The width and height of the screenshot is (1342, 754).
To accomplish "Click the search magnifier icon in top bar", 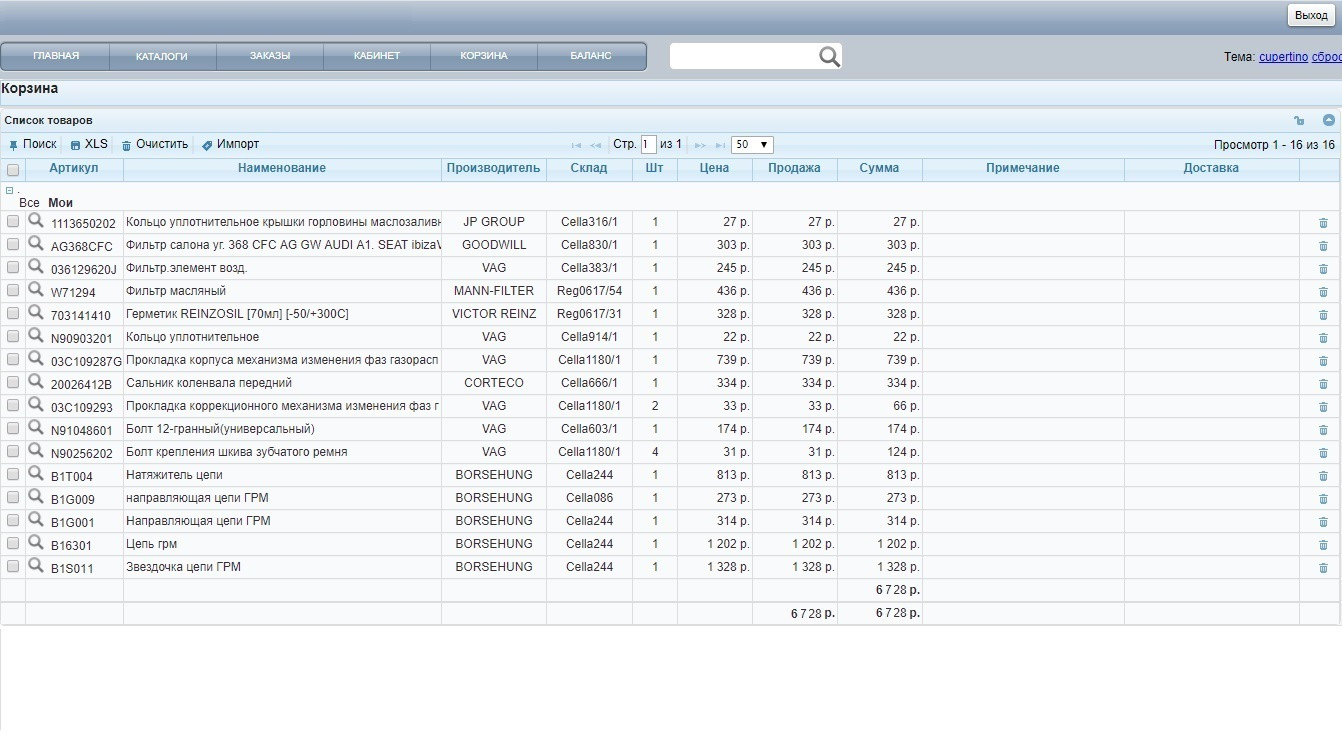I will tap(829, 57).
